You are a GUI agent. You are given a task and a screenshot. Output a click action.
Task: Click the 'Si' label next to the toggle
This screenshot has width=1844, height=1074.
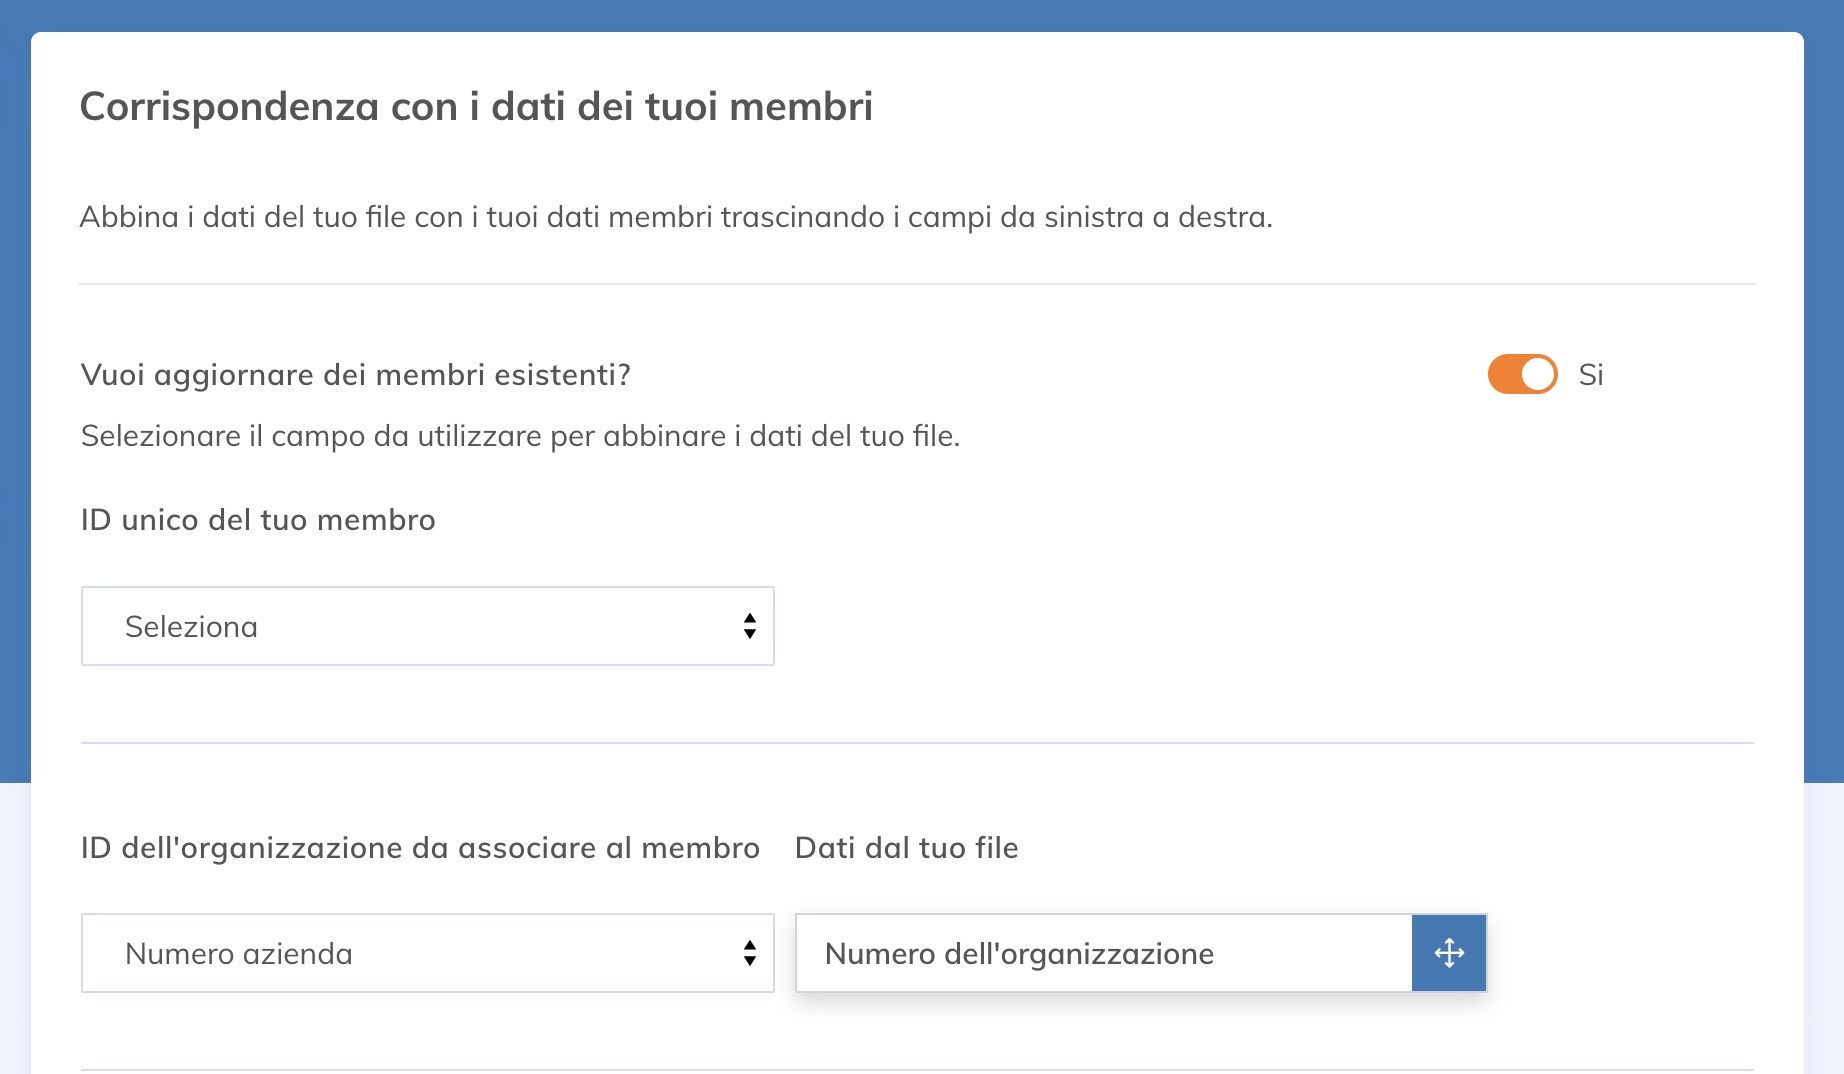click(1592, 375)
